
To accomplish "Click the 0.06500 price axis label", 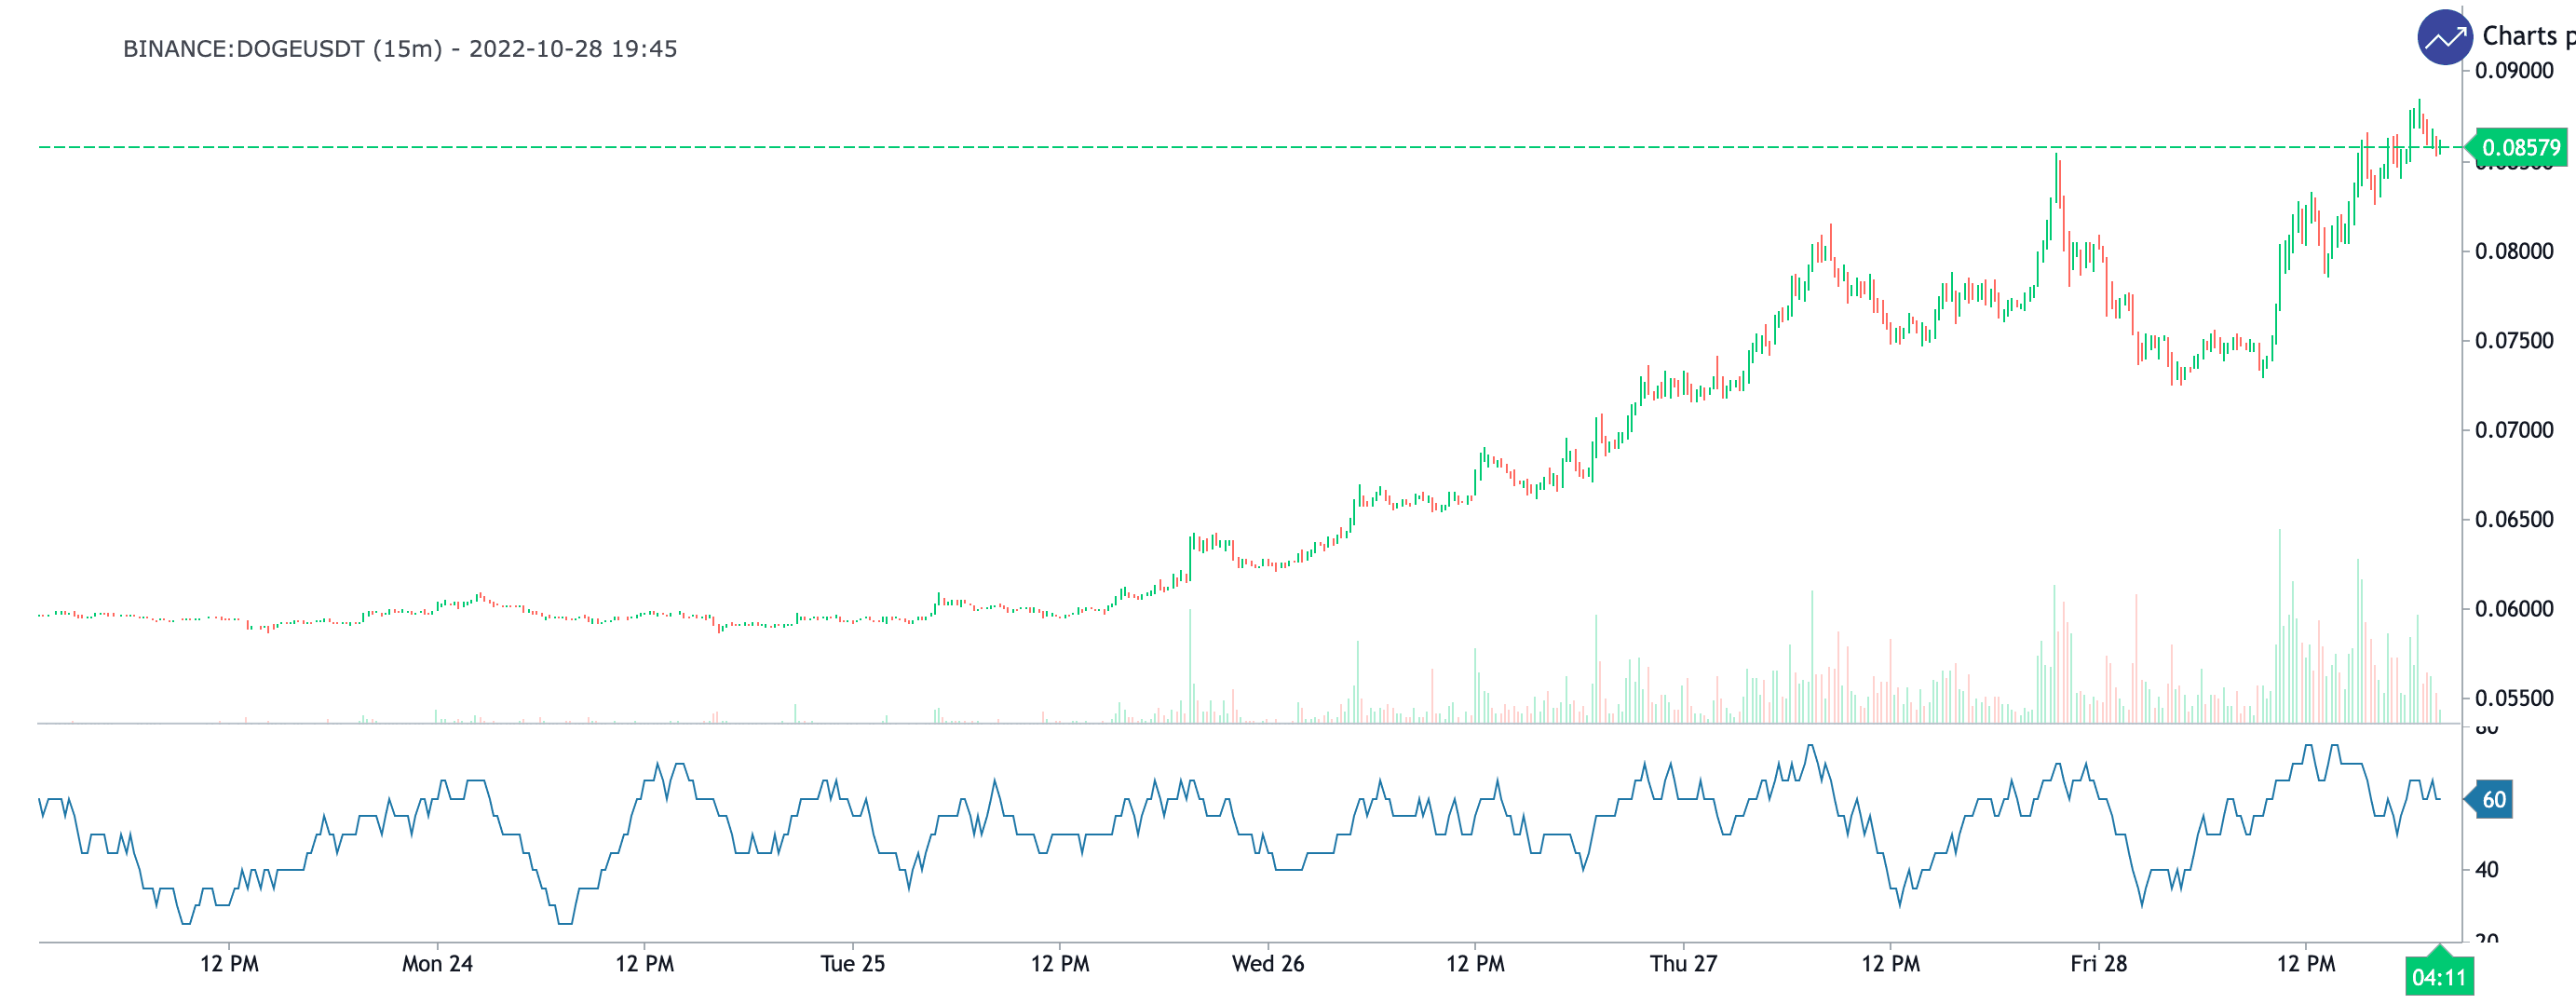I will [2513, 520].
